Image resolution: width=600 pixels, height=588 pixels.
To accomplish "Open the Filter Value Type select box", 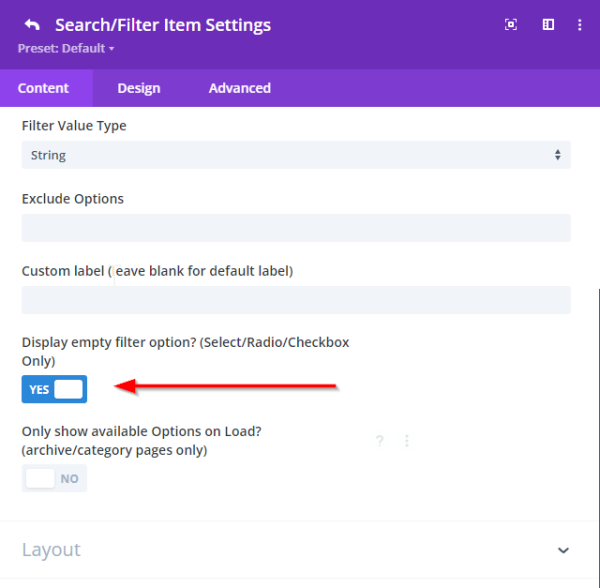I will [x=296, y=155].
